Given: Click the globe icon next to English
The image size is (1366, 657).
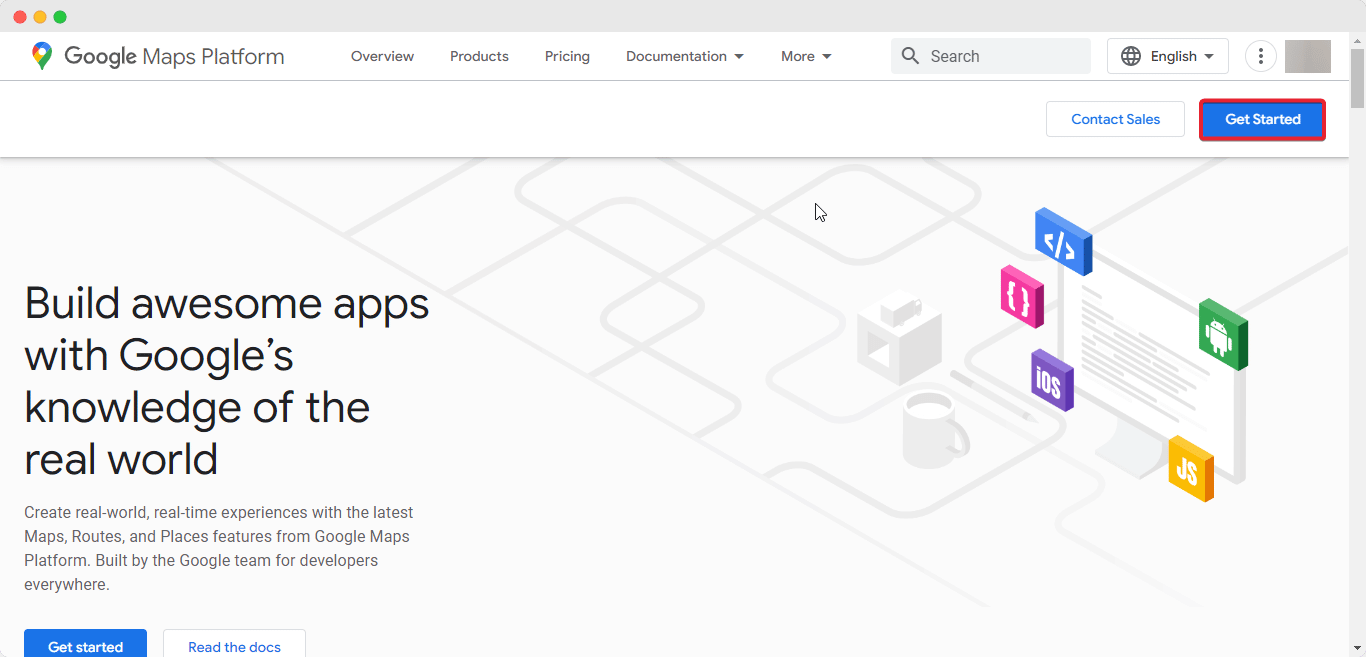Looking at the screenshot, I should (x=1133, y=56).
